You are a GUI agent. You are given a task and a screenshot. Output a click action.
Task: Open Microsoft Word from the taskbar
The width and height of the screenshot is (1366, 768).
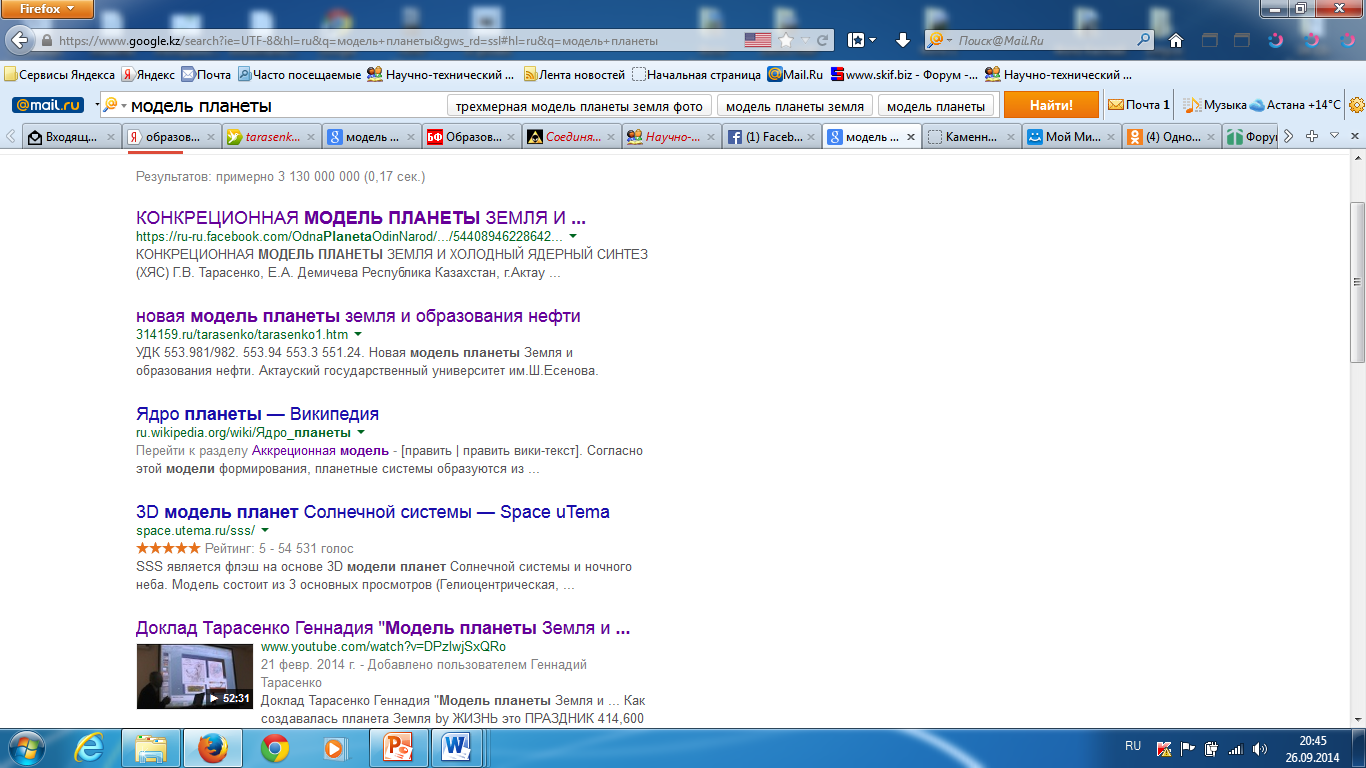tap(457, 747)
